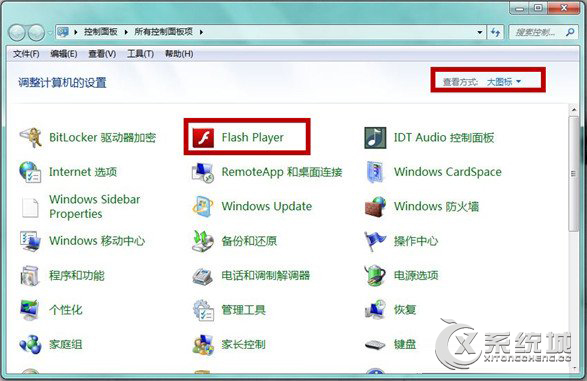Image resolution: width=587 pixels, height=381 pixels.
Task: Click the 个性化 monitor icon
Action: (x=31, y=310)
